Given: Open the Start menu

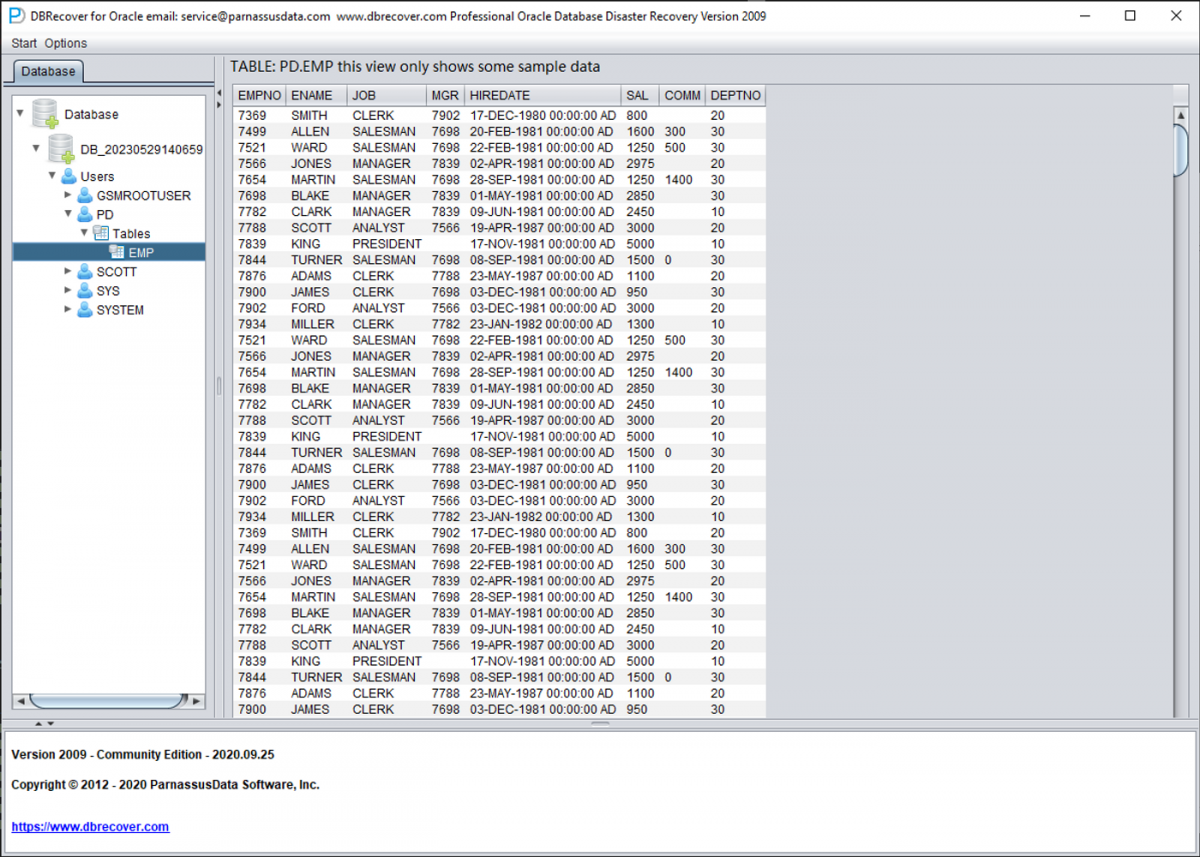Looking at the screenshot, I should click(23, 43).
